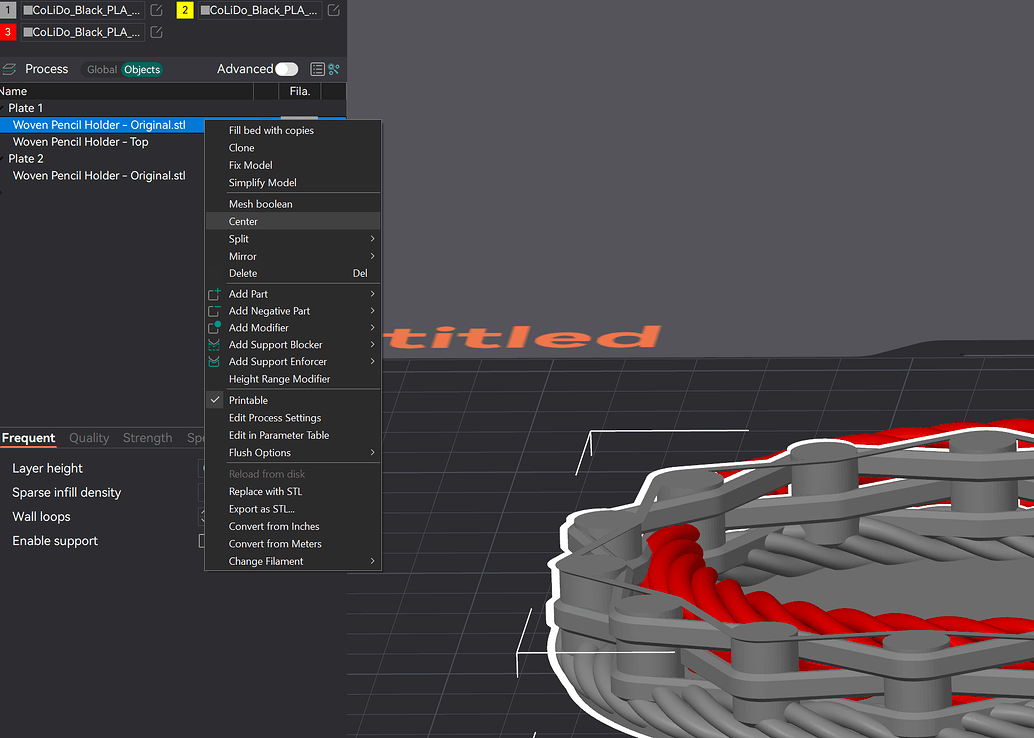Open Mesh boolean
This screenshot has width=1034, height=738.
coord(293,204)
